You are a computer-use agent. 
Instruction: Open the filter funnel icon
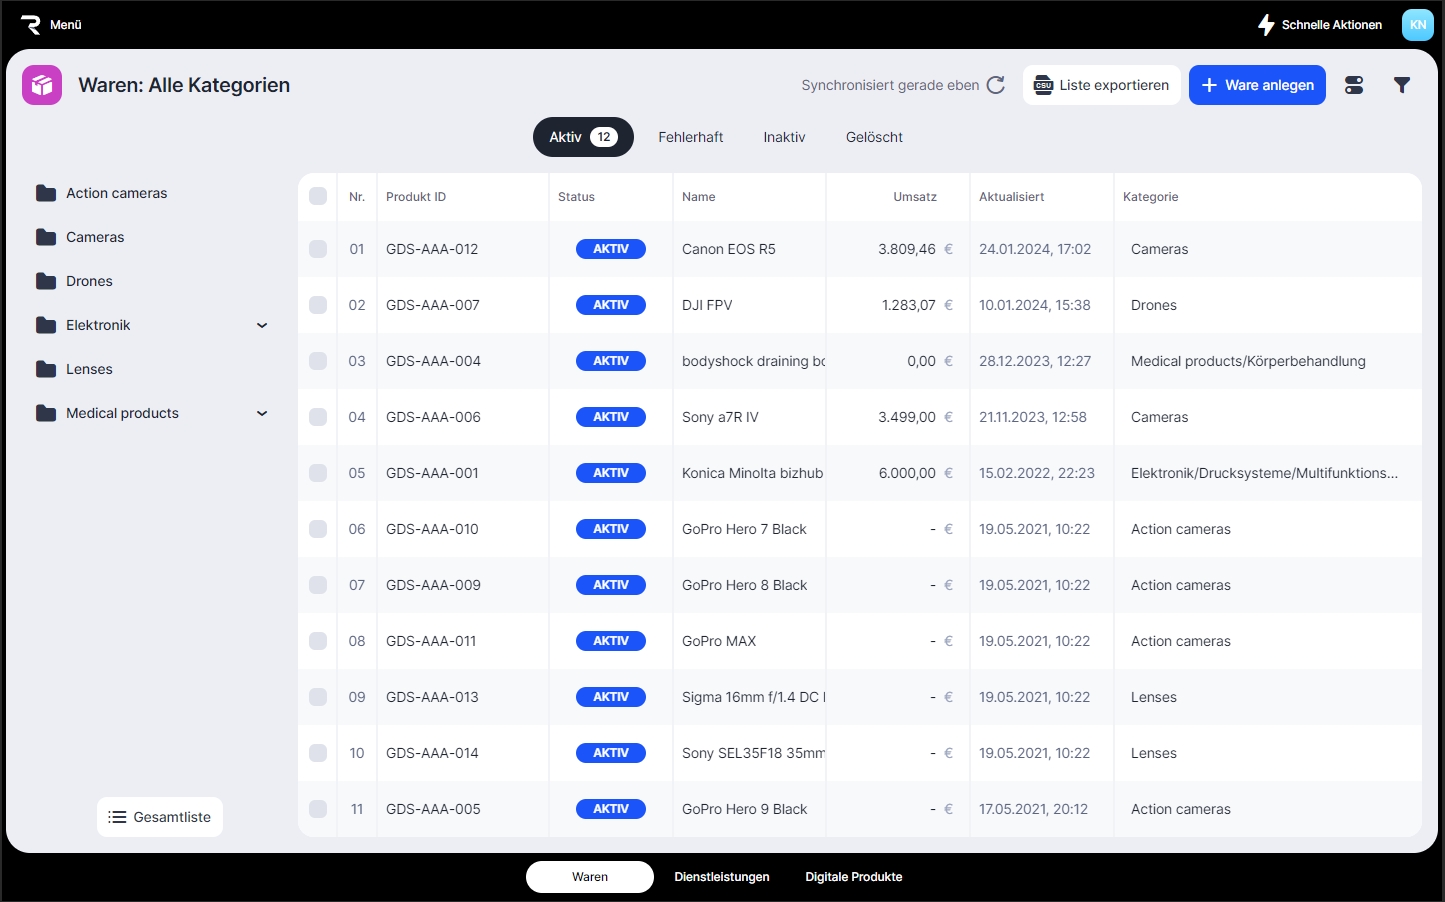click(x=1402, y=85)
